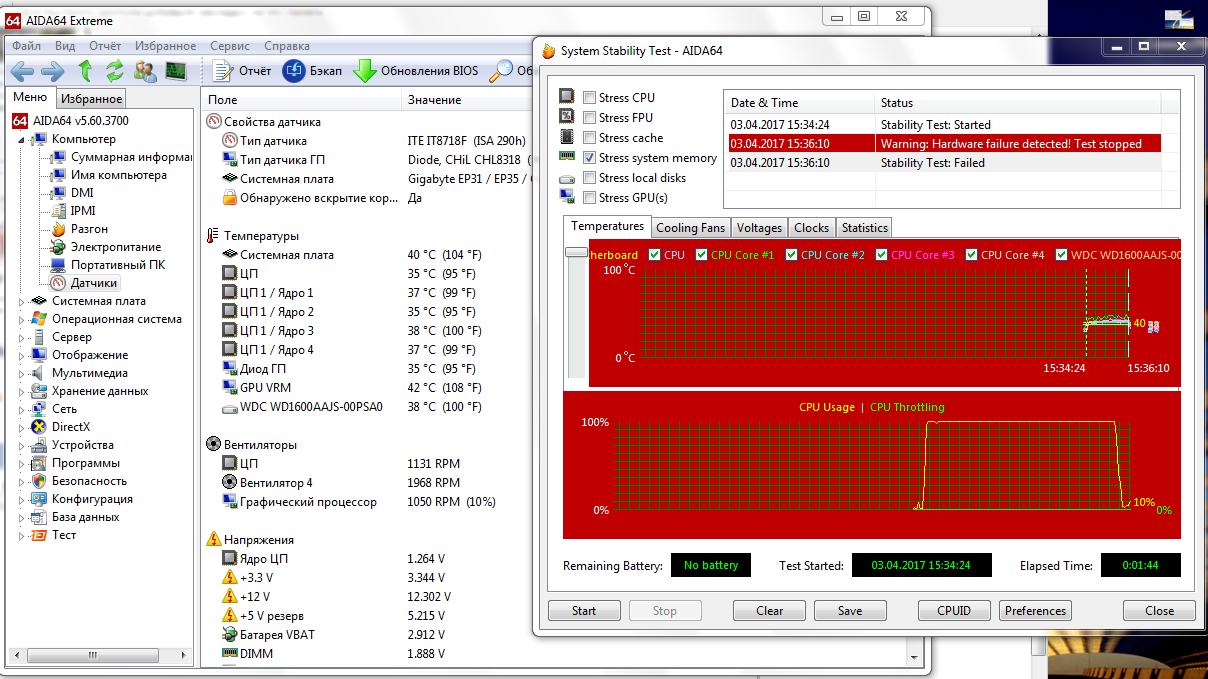Screen dimensions: 1208x679
Task: Switch to the Cooling Fans tab
Action: 690,228
